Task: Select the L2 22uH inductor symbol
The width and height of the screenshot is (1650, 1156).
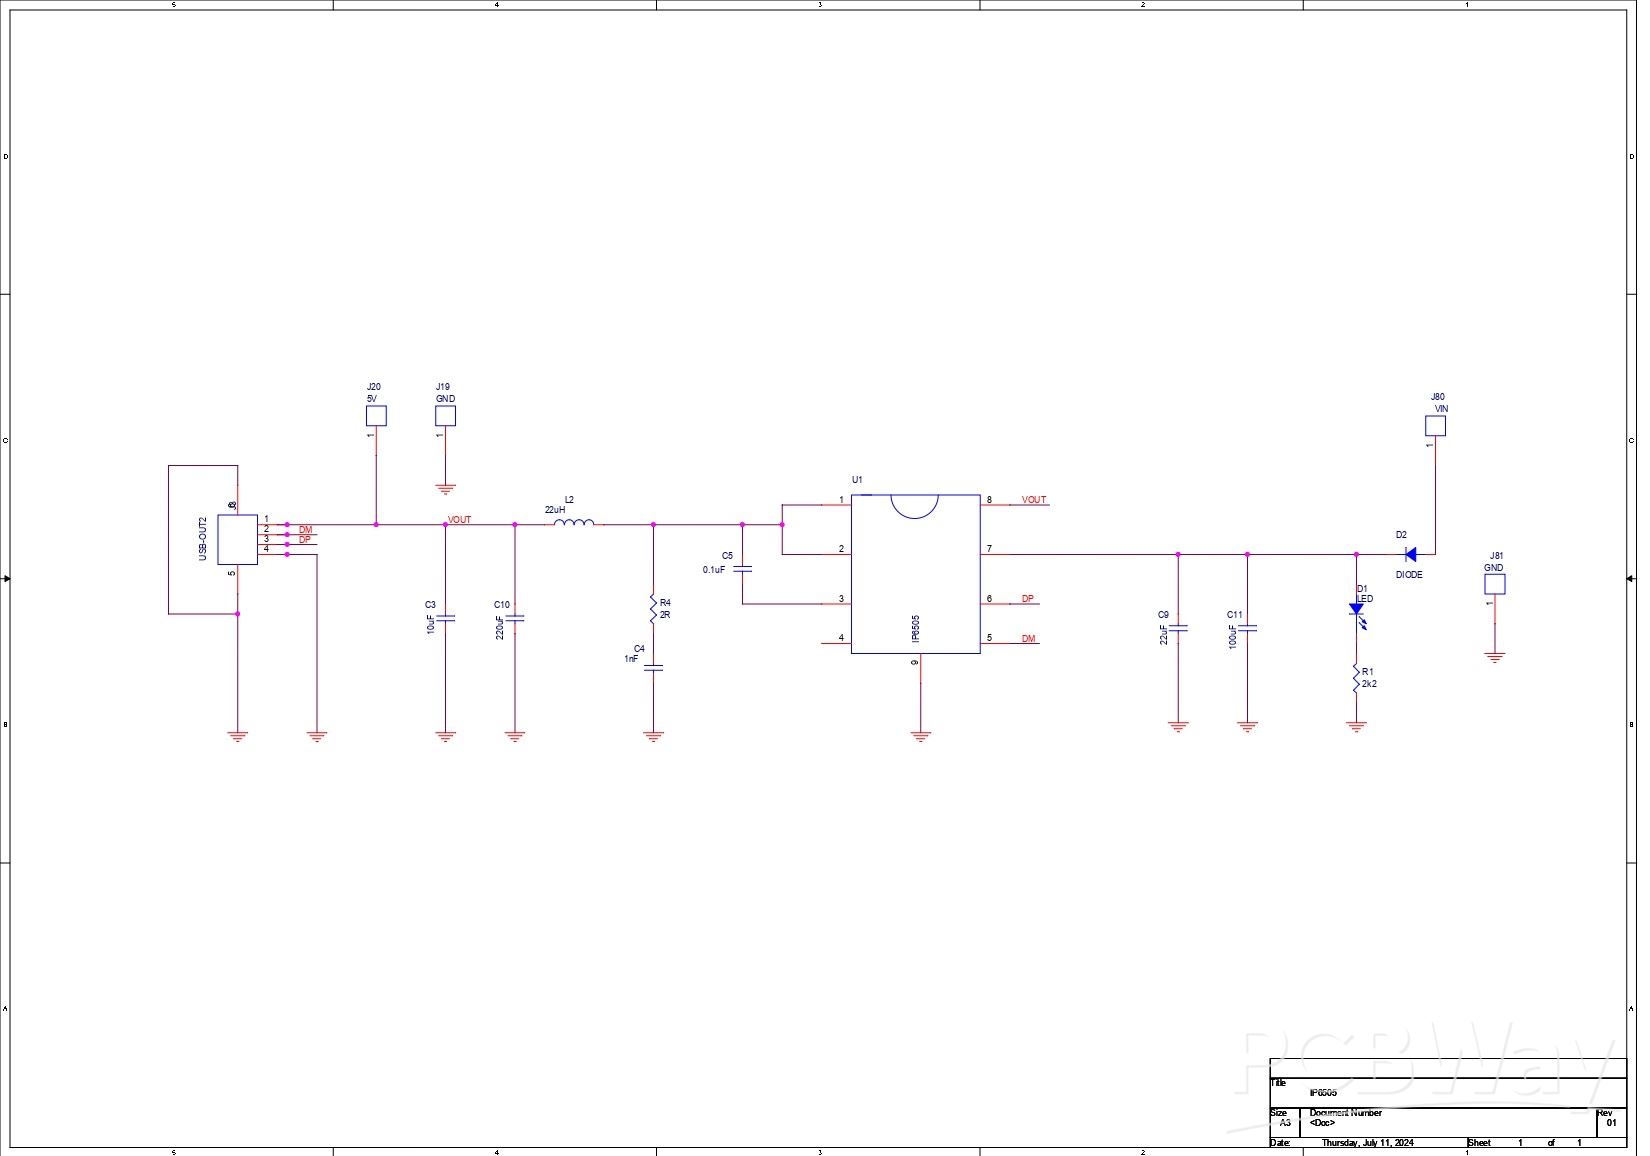Action: 574,521
